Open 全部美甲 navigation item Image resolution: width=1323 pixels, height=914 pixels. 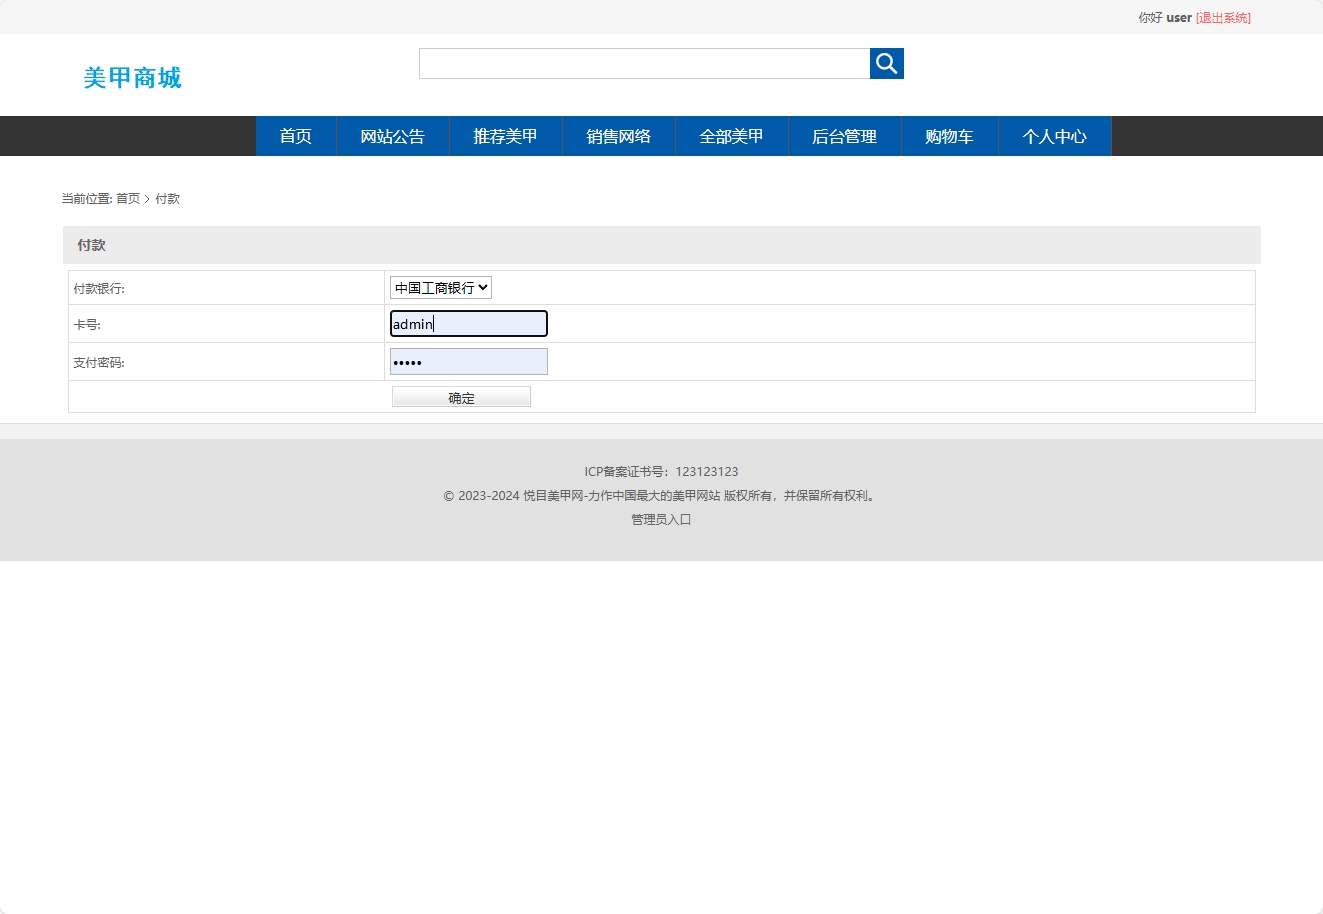[732, 136]
